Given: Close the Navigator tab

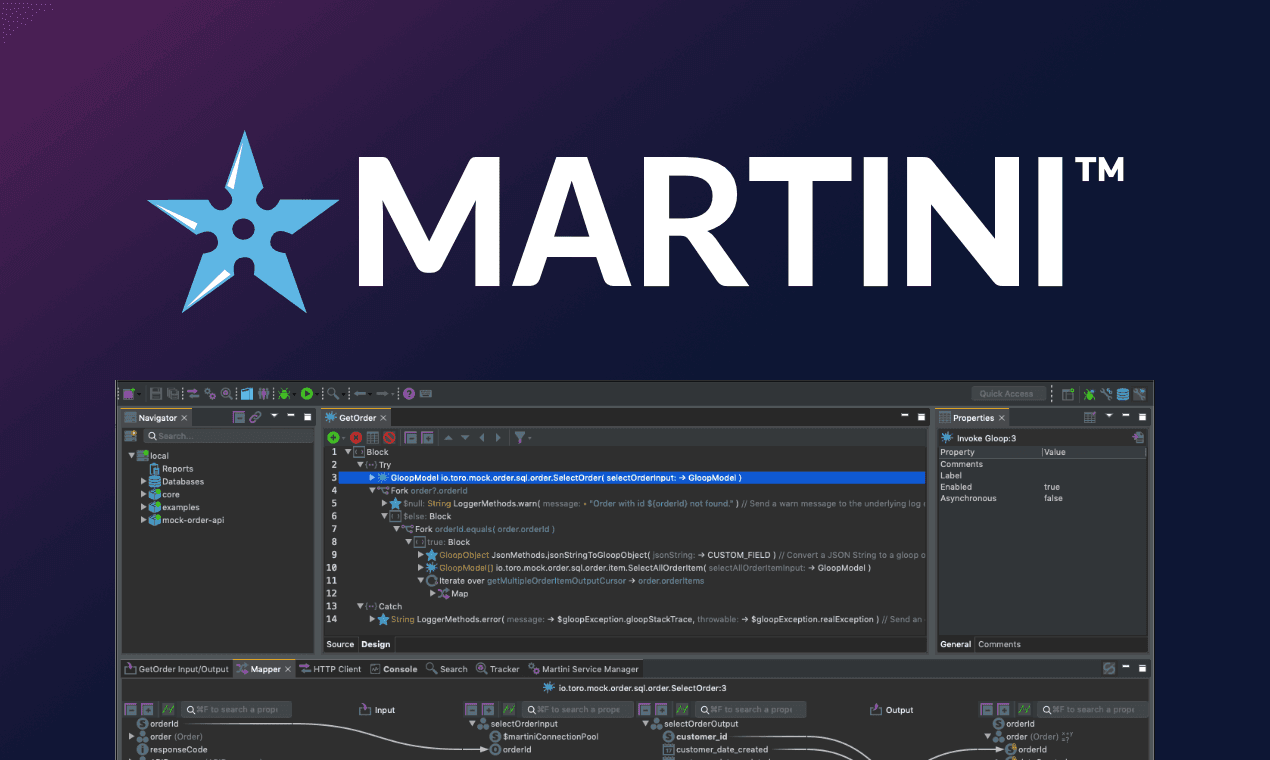Looking at the screenshot, I should (184, 418).
